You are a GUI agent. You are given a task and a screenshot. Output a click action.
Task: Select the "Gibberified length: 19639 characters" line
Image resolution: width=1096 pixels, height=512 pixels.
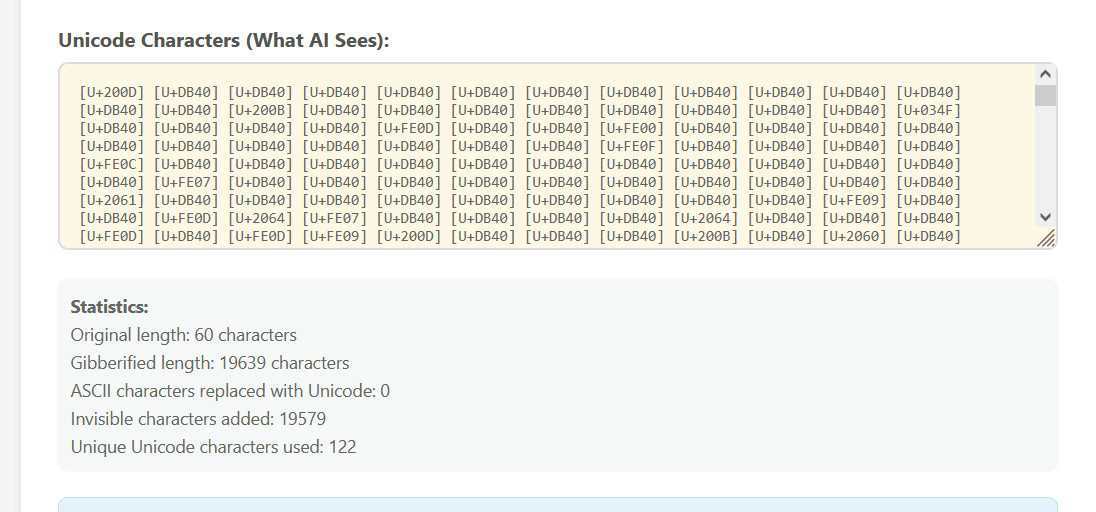point(210,363)
